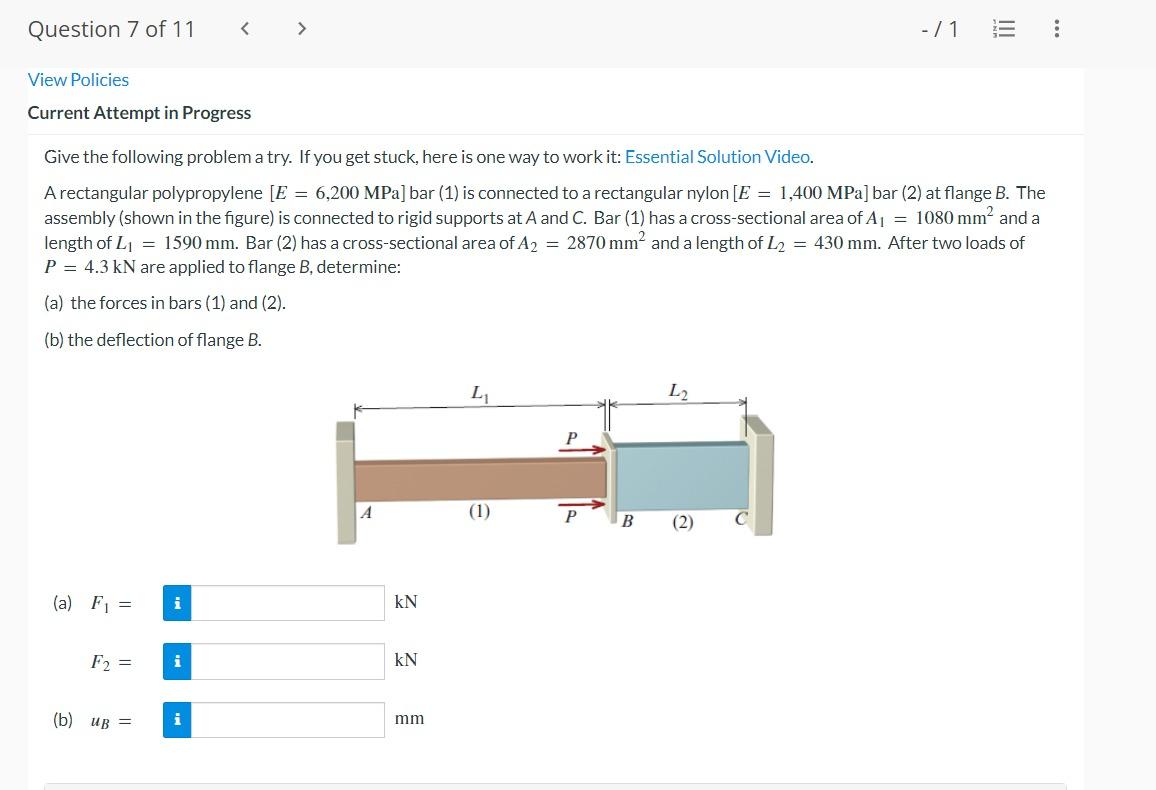Focus the uB deflection input field
Image resolution: width=1156 pixels, height=790 pixels.
coord(288,719)
